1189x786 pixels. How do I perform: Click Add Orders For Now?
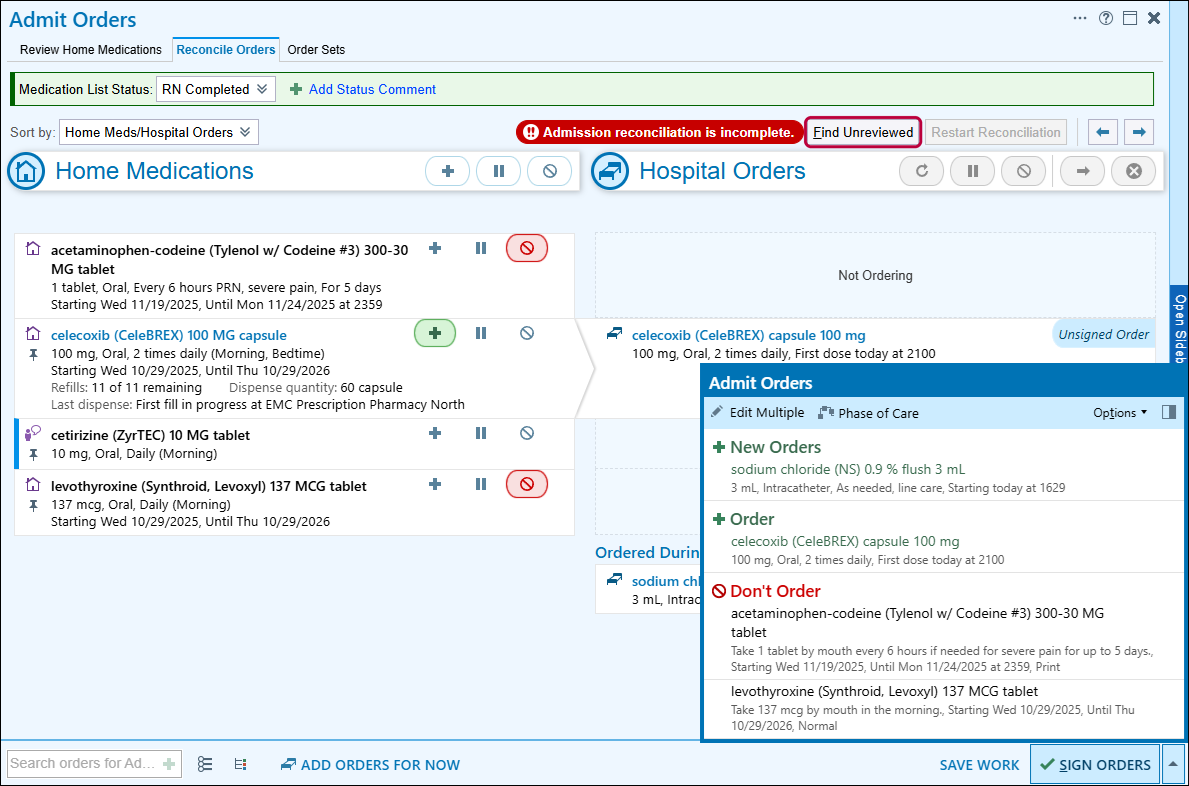coord(370,764)
